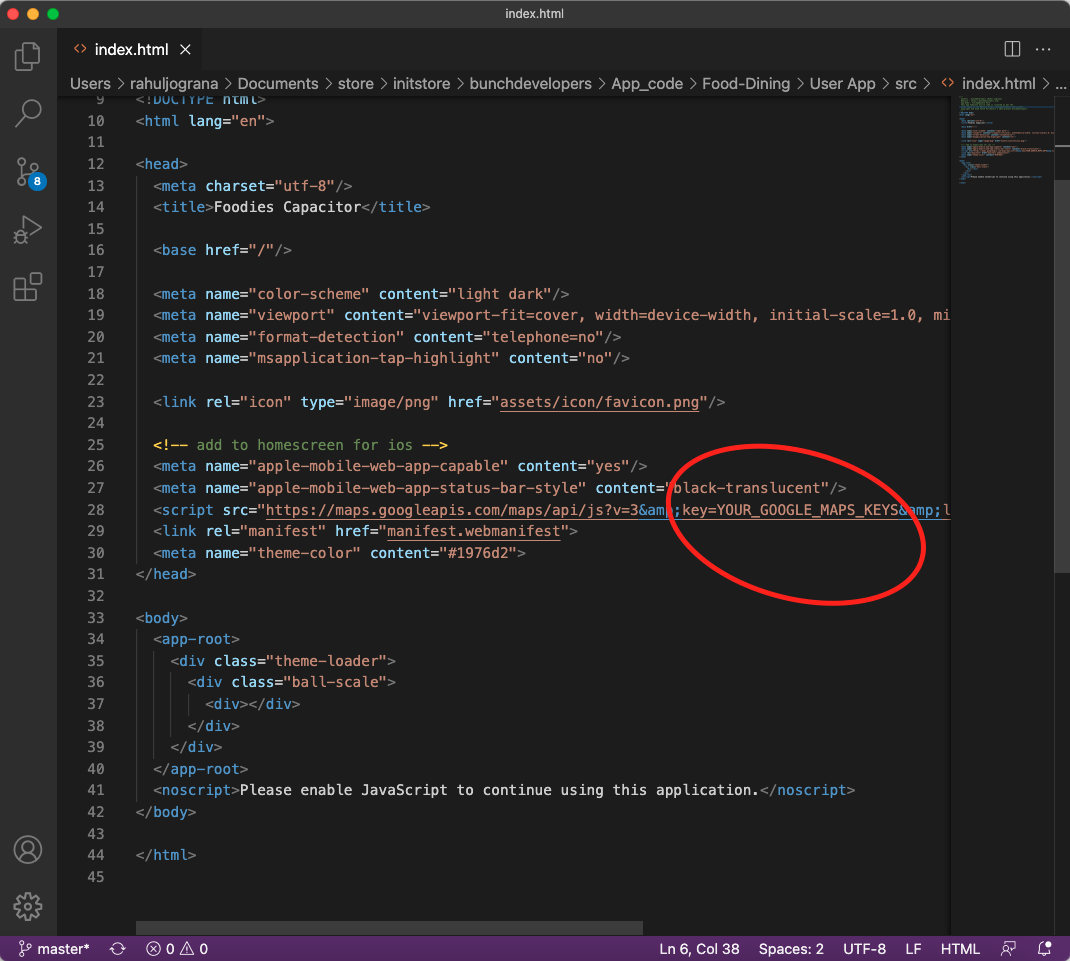Viewport: 1070px width, 961px height.
Task: Expand the editor actions ellipsis menu
Action: (1043, 48)
